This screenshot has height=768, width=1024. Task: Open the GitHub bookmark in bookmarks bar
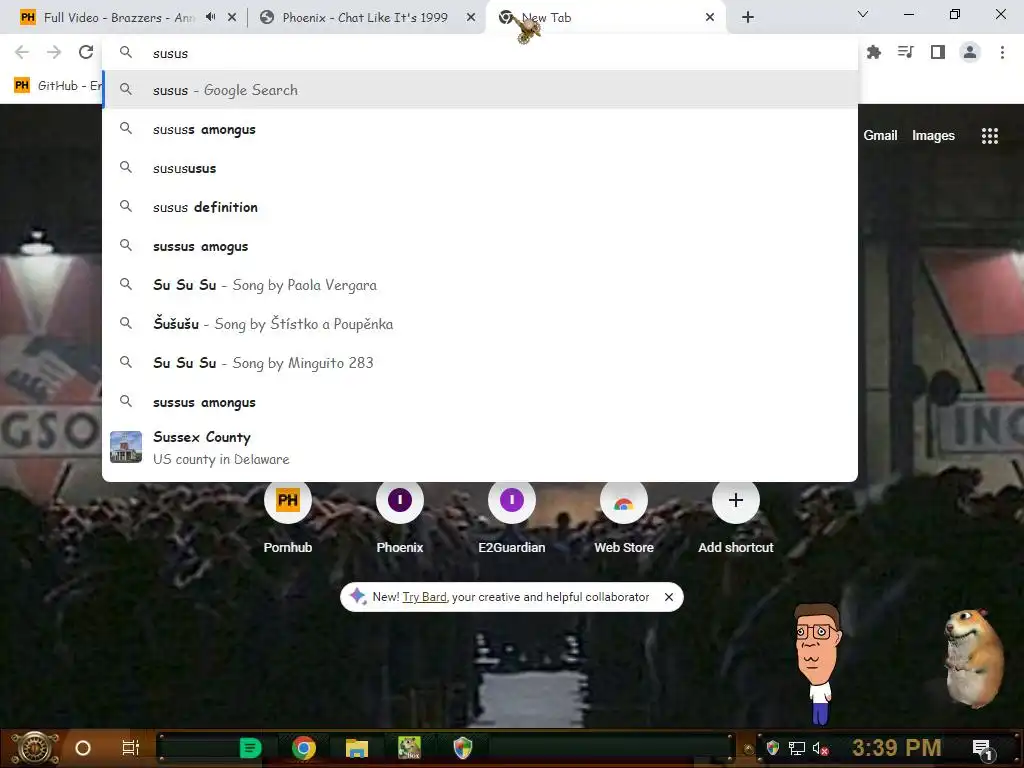click(57, 86)
